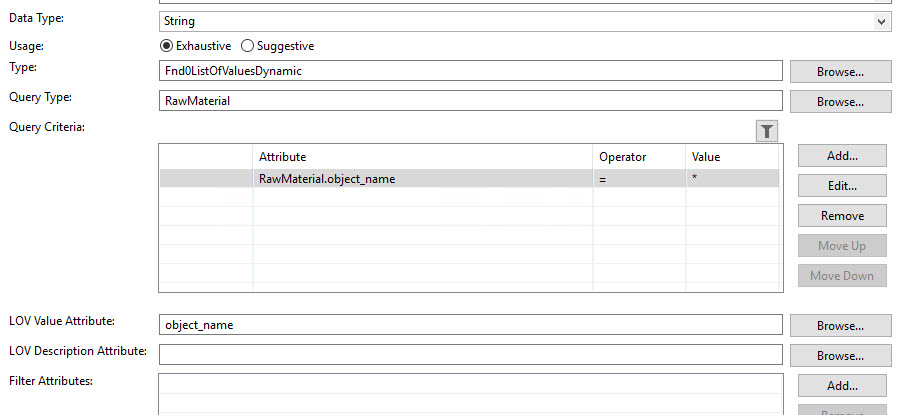Browse for LOV Value Attribute

click(x=840, y=326)
